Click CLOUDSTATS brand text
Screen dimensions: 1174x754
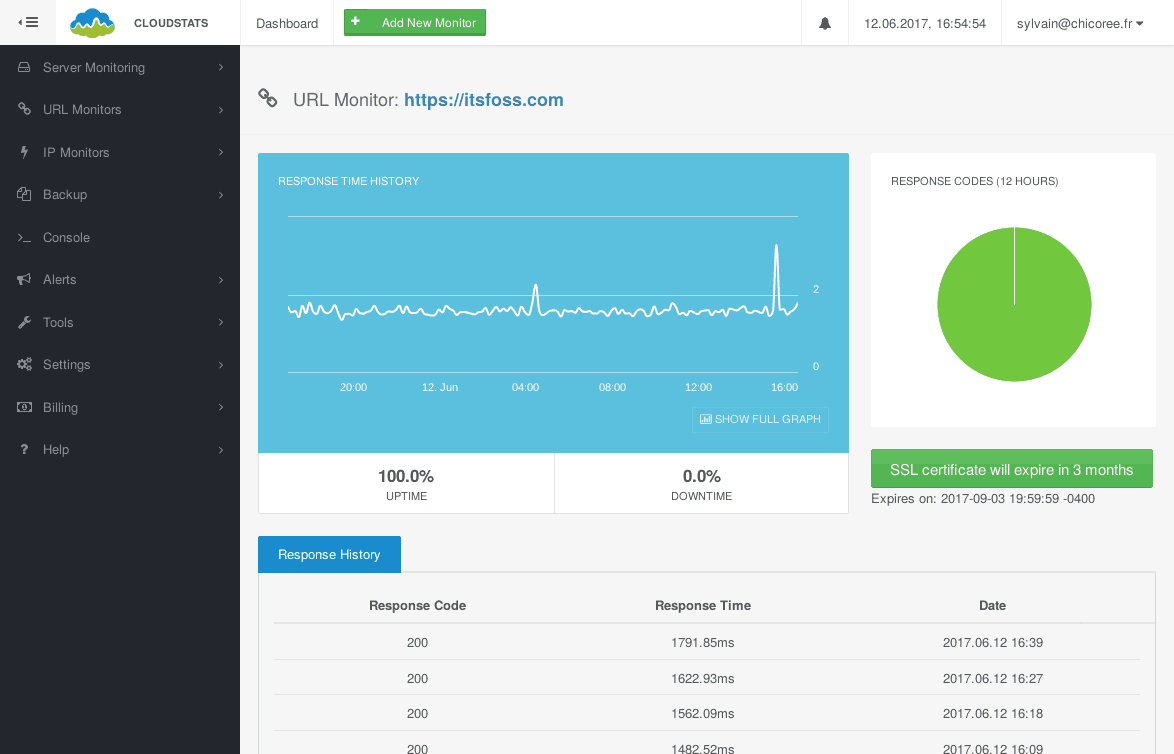pyautogui.click(x=171, y=23)
